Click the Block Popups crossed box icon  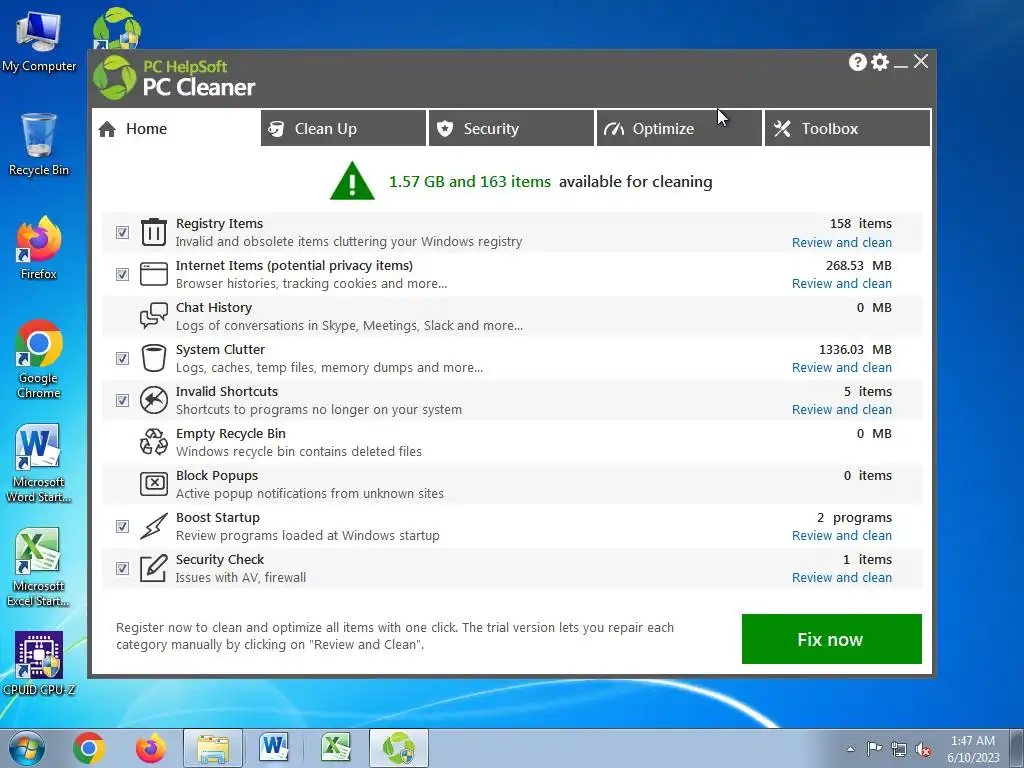pyautogui.click(x=153, y=484)
